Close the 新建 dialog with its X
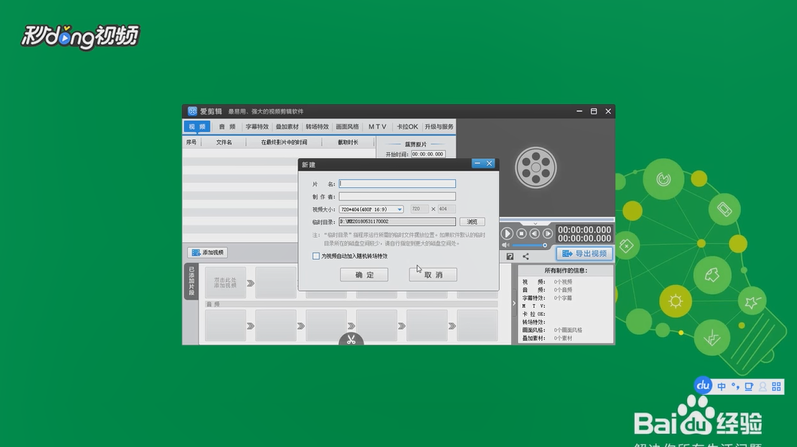Screen dimensions: 797x447 coord(489,163)
